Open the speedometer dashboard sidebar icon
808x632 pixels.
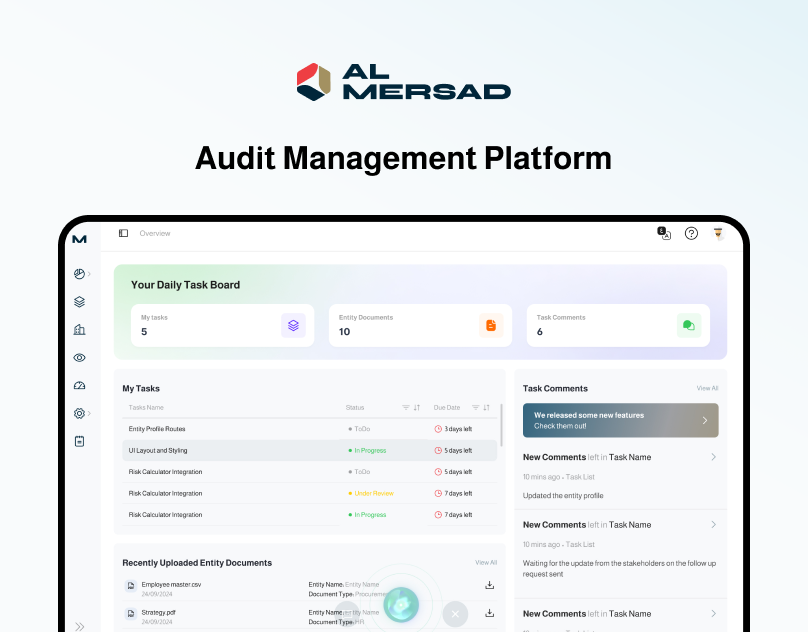[x=79, y=386]
